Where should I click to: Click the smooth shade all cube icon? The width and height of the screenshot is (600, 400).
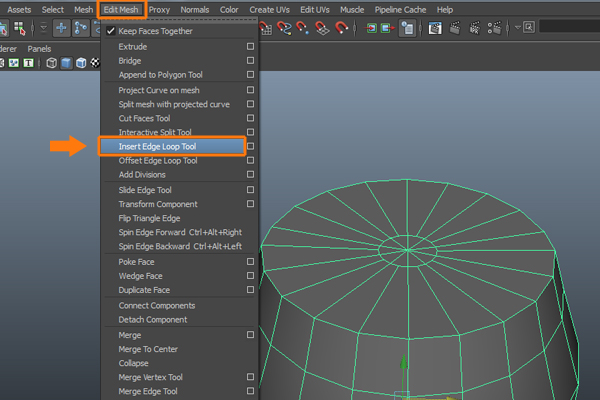(66, 63)
